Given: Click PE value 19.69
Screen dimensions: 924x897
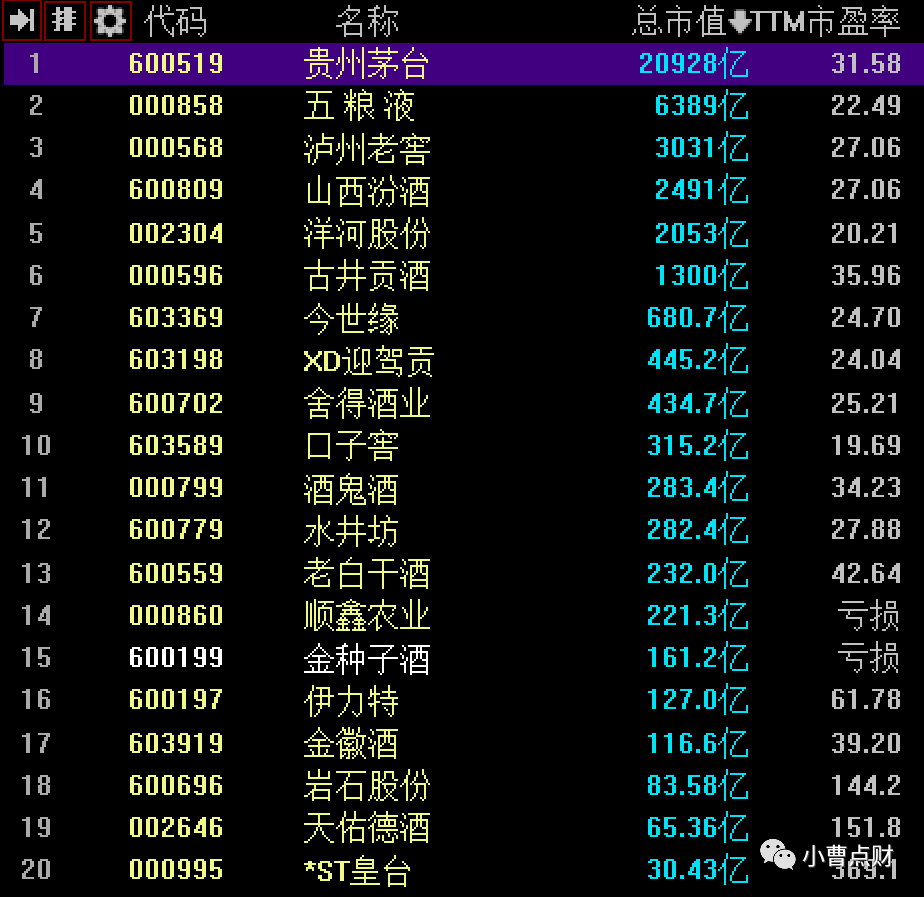Looking at the screenshot, I should pyautogui.click(x=866, y=445).
